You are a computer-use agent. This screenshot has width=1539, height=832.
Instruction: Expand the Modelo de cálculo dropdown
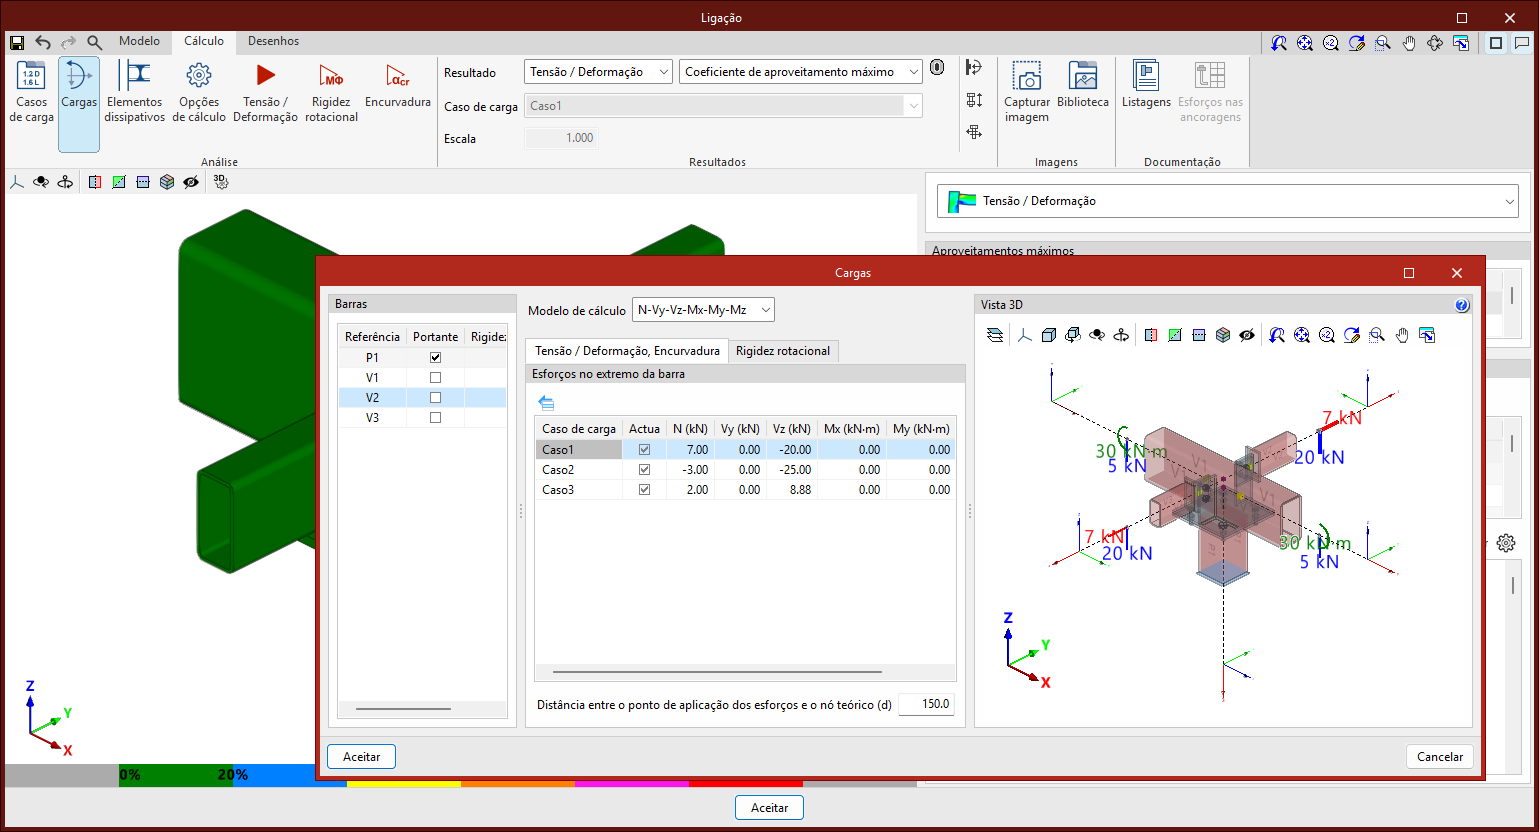click(704, 310)
